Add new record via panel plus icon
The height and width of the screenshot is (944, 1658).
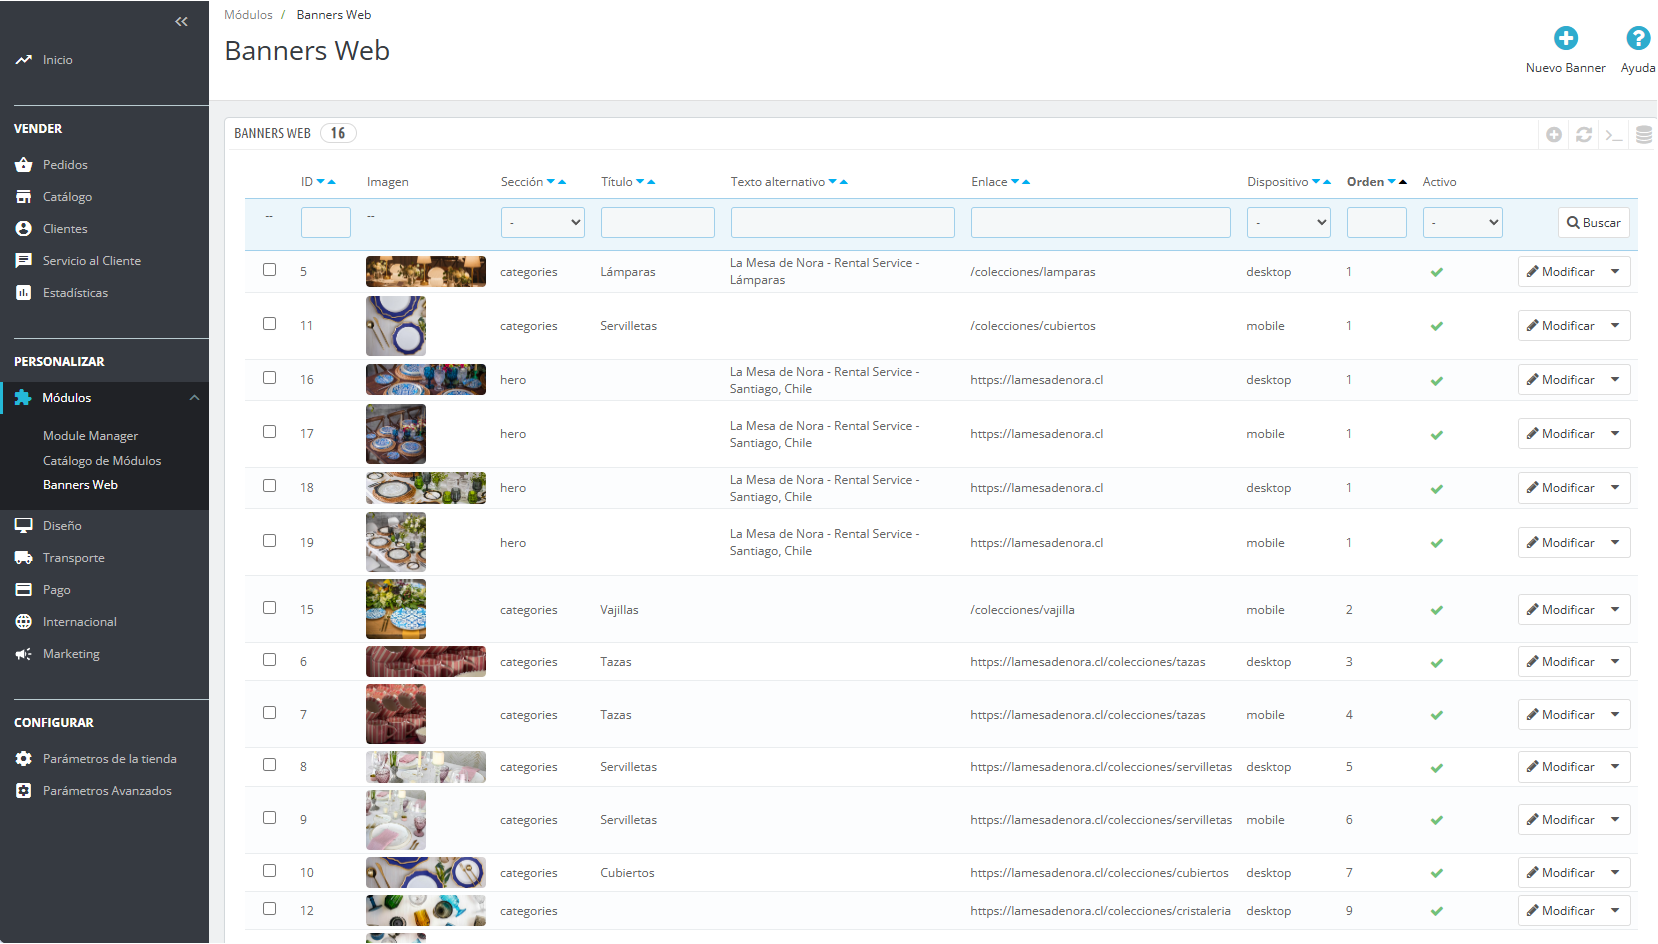tap(1554, 134)
